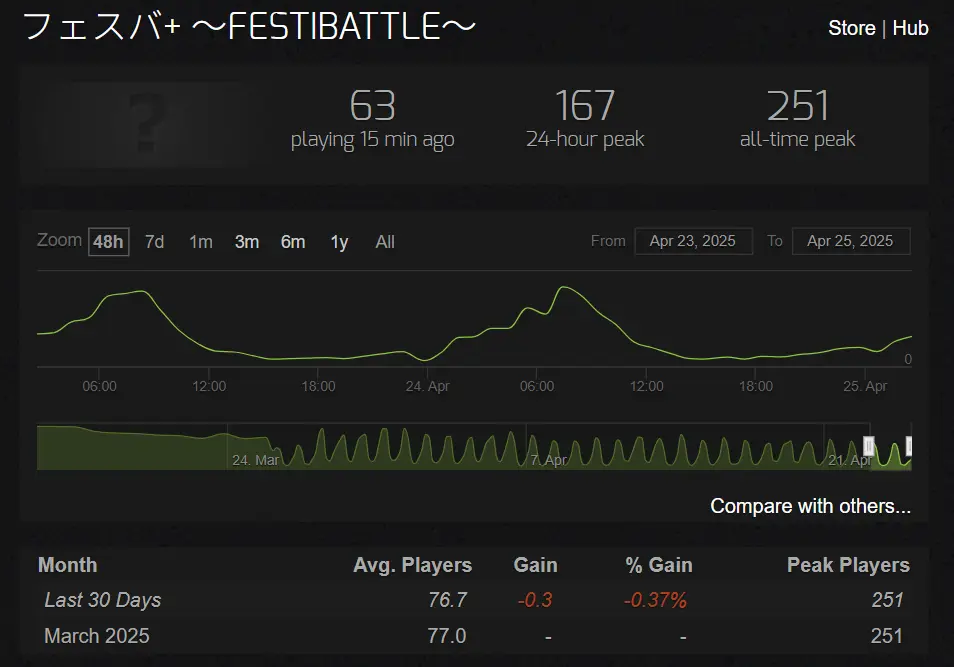The height and width of the screenshot is (667, 954).
Task: Open the Store link
Action: coord(851,28)
